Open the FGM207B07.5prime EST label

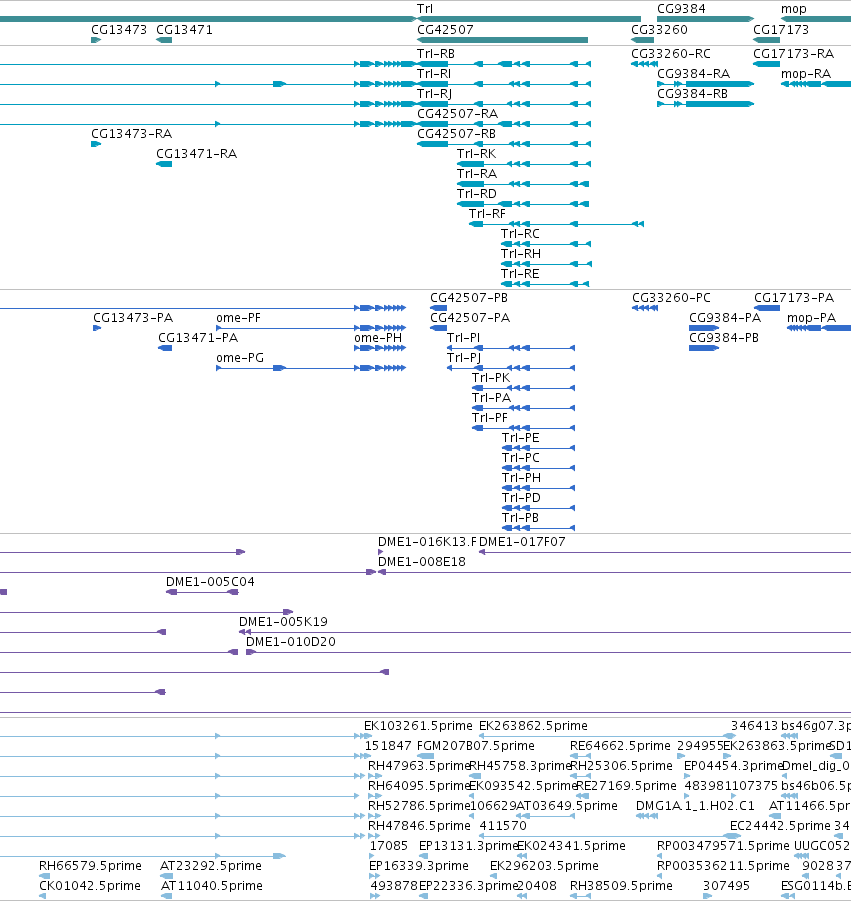[476, 746]
